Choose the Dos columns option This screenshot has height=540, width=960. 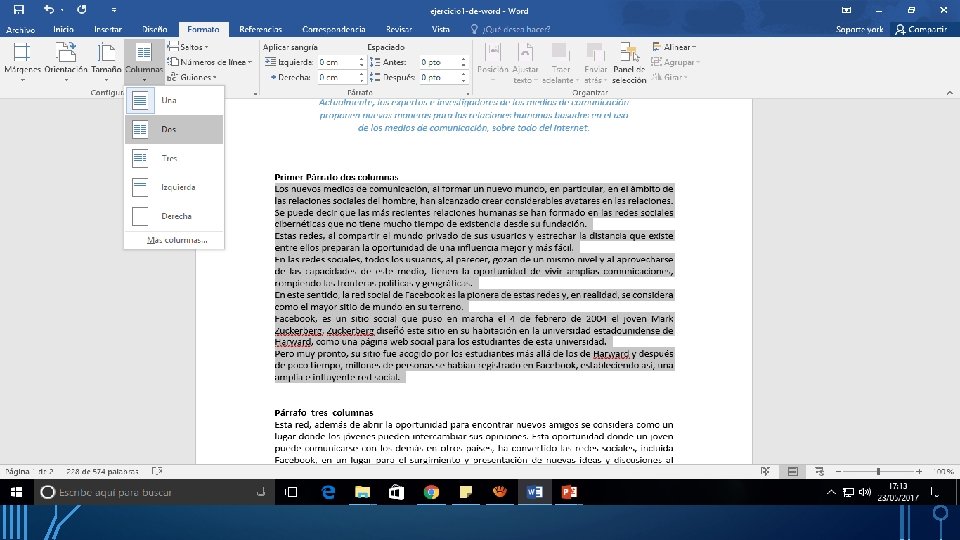coord(174,129)
